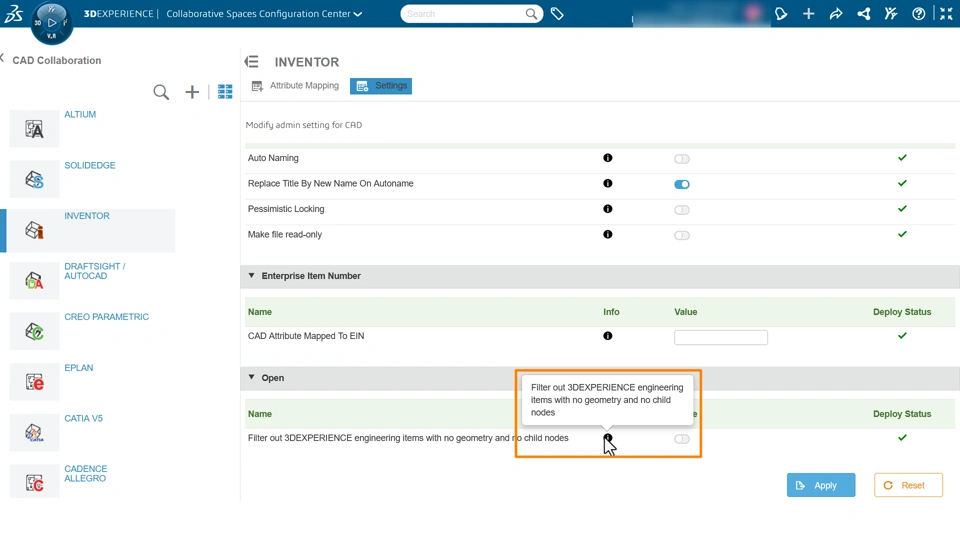Click the share arrow icon
The width and height of the screenshot is (960, 540).
[836, 13]
